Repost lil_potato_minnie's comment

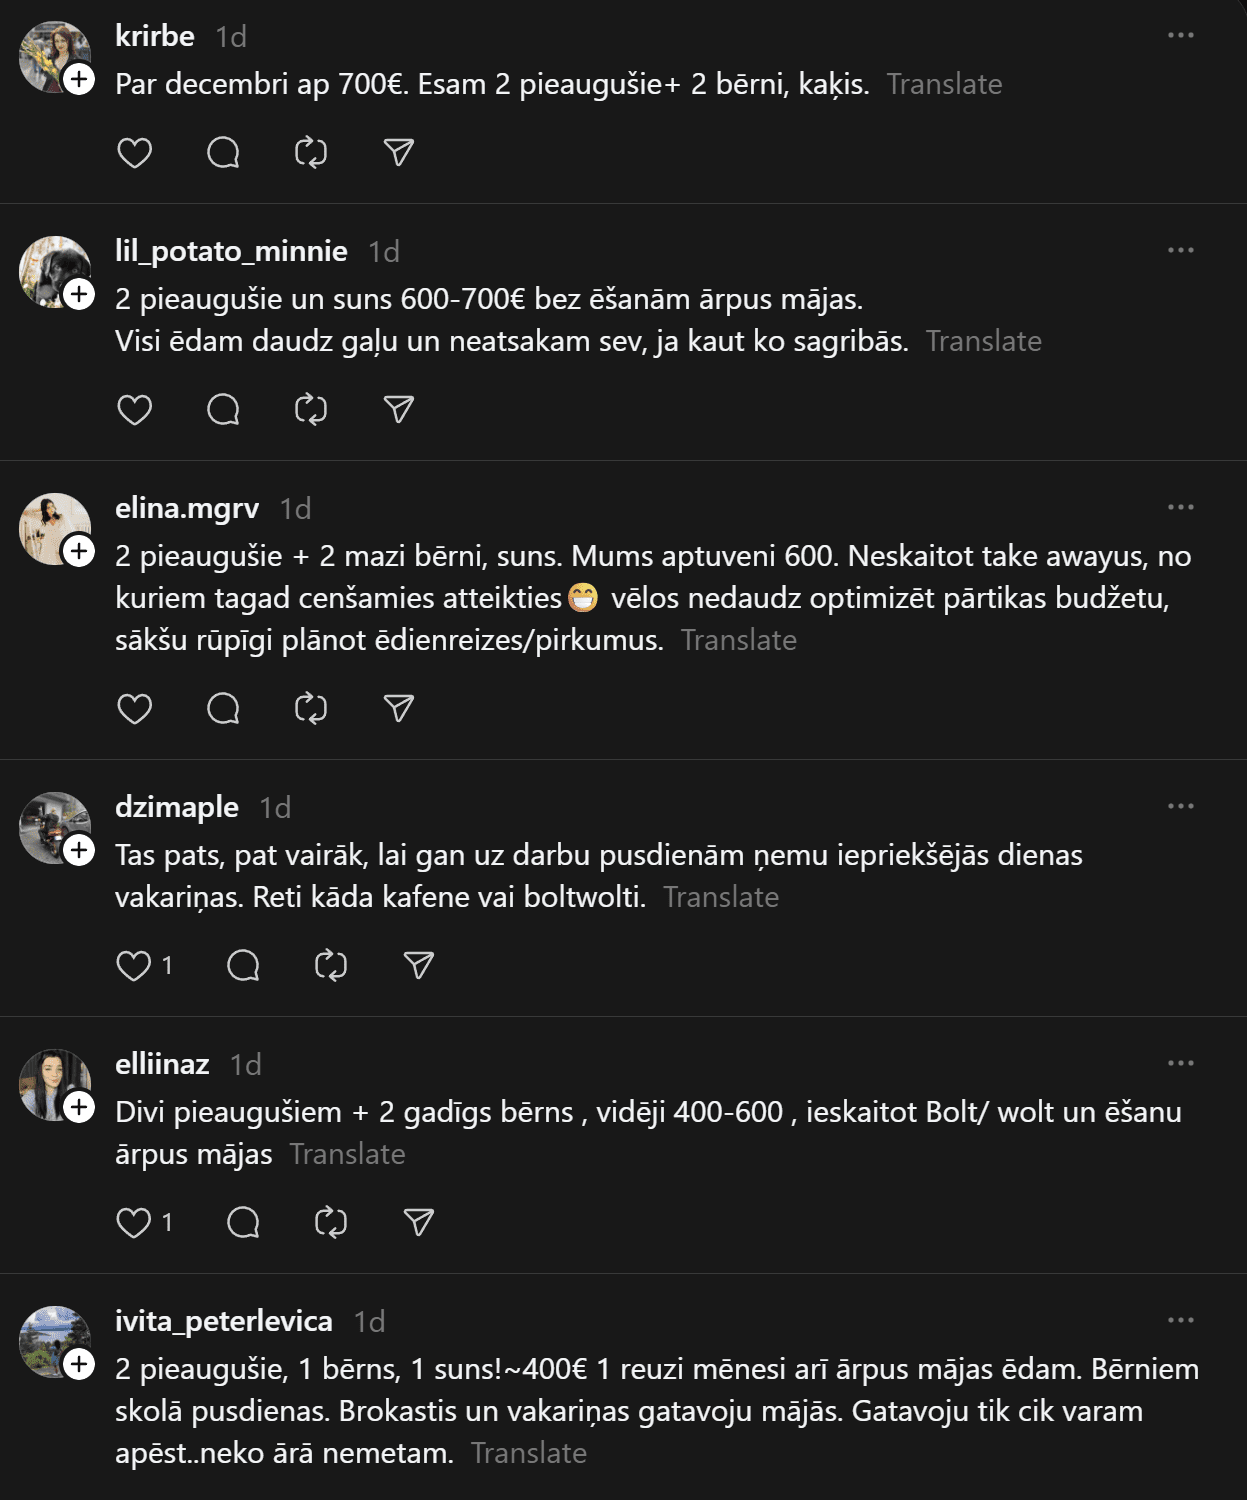pyautogui.click(x=311, y=410)
